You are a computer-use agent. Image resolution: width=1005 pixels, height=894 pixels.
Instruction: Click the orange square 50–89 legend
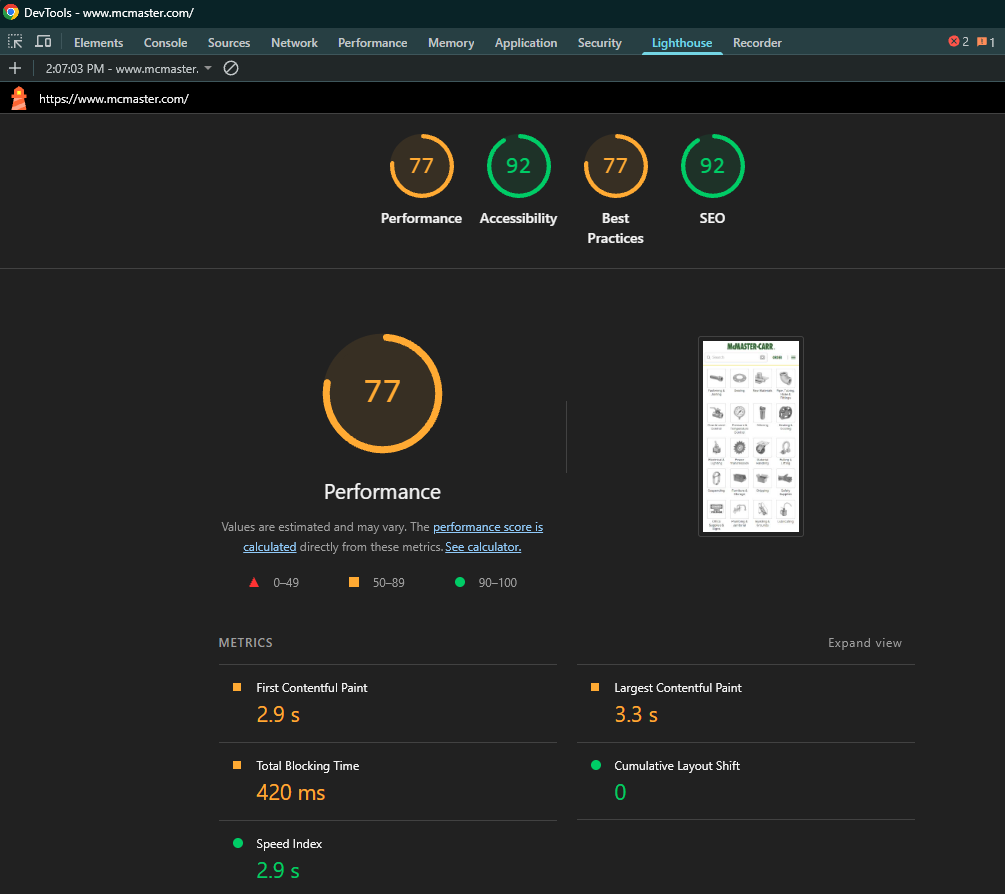click(376, 583)
